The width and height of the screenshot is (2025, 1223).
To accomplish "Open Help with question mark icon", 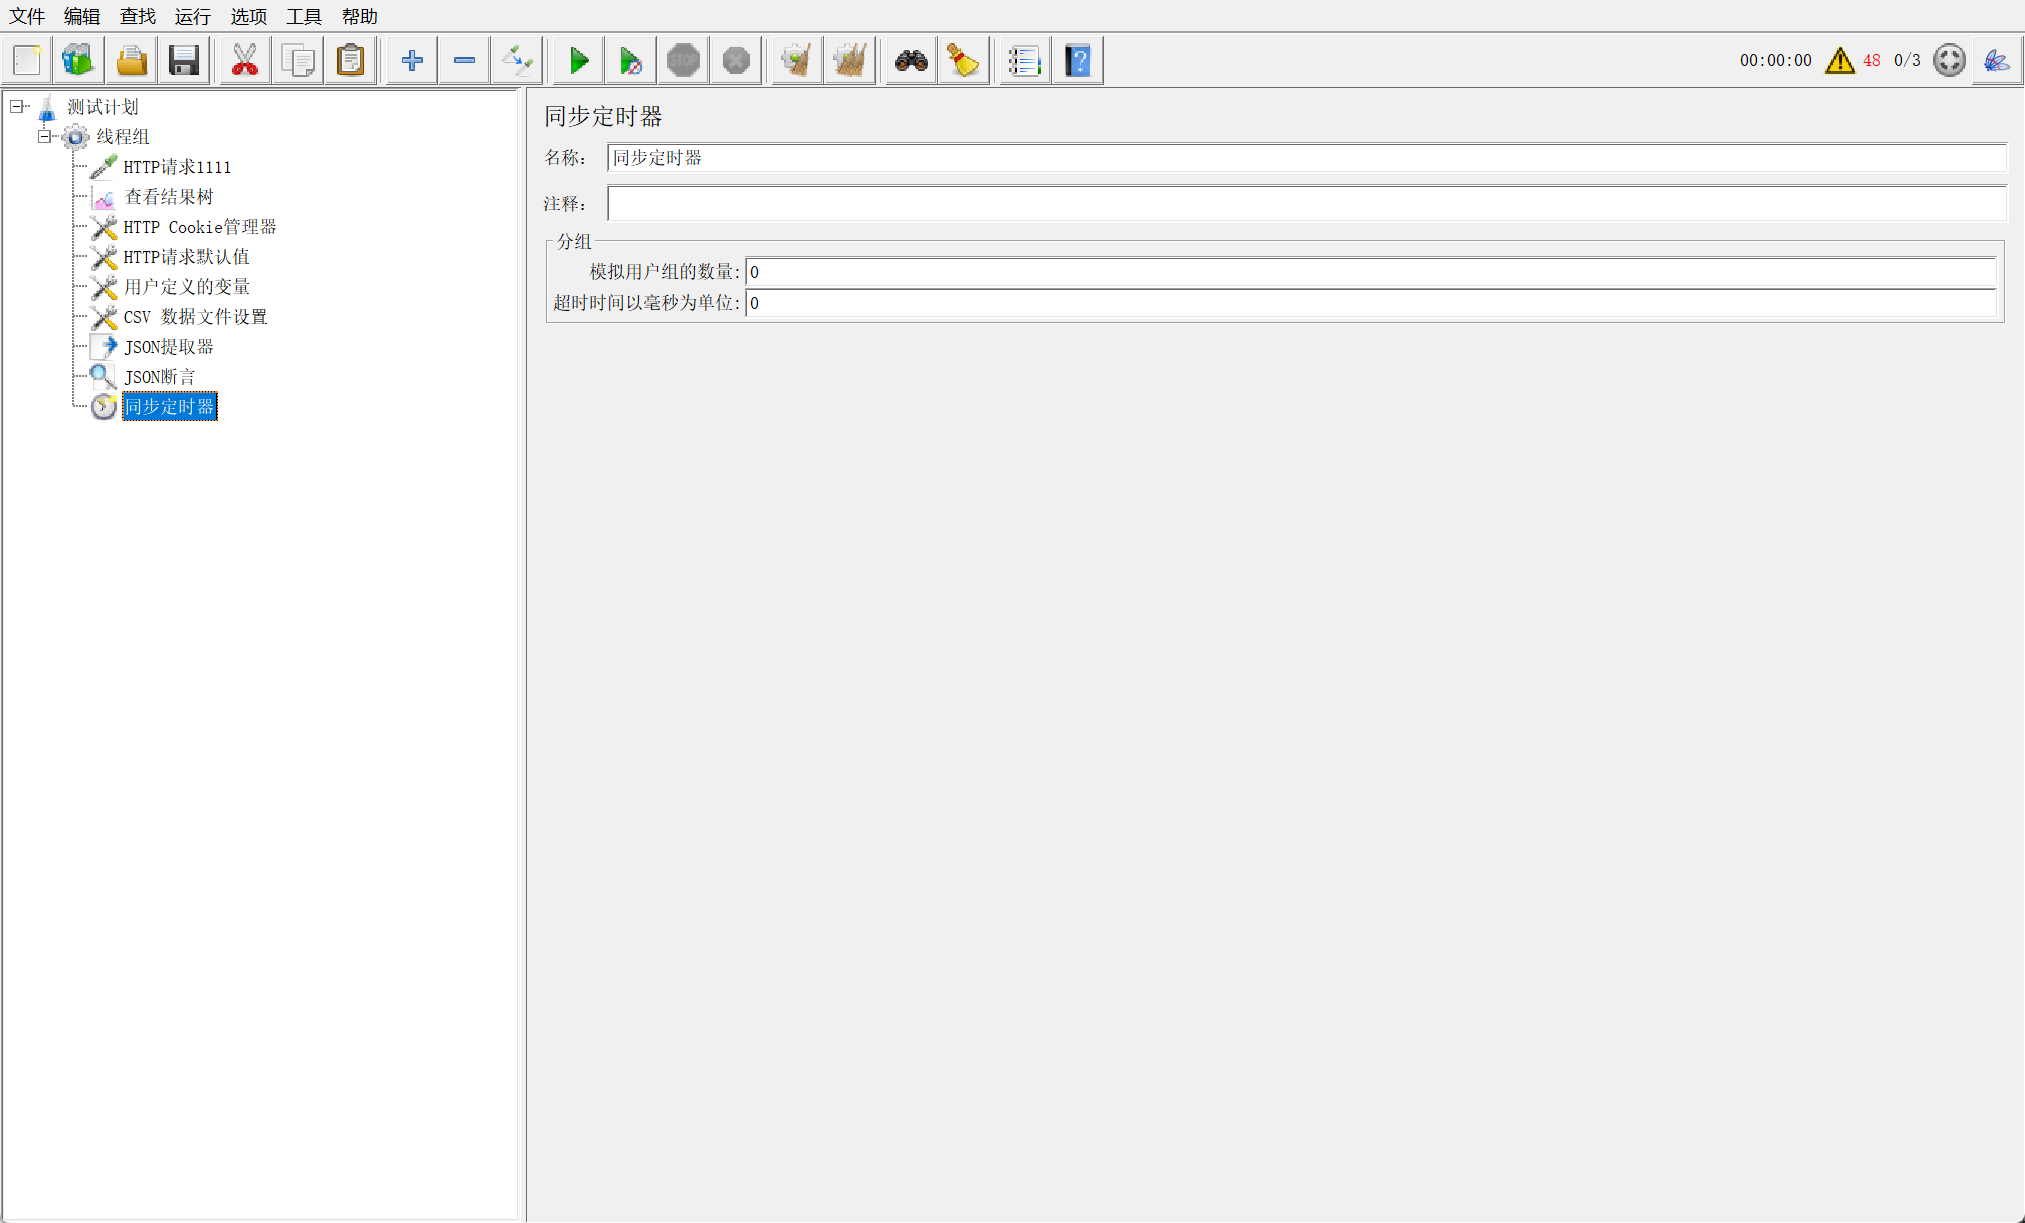I will 1078,61.
